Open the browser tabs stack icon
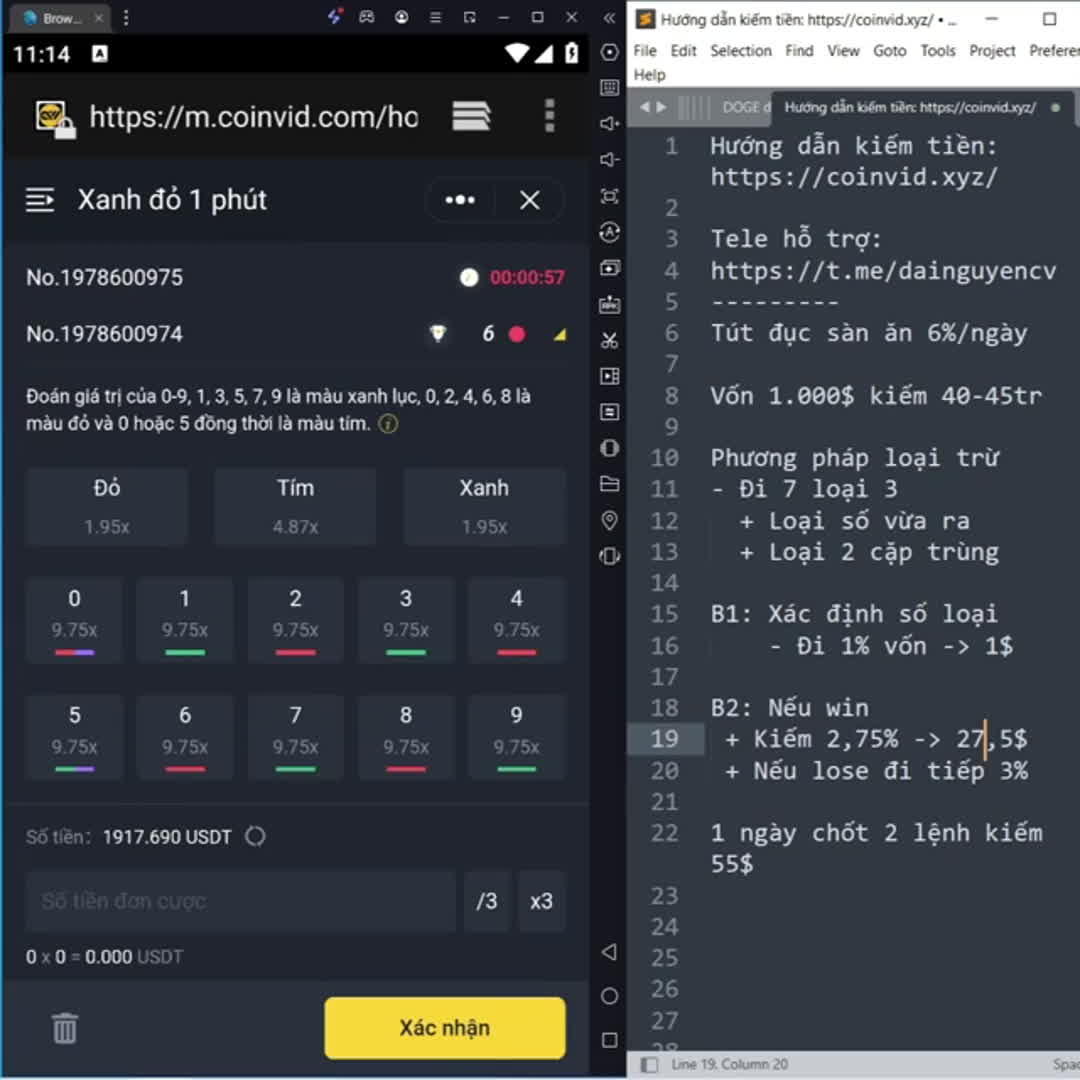The width and height of the screenshot is (1080, 1080). click(x=471, y=117)
